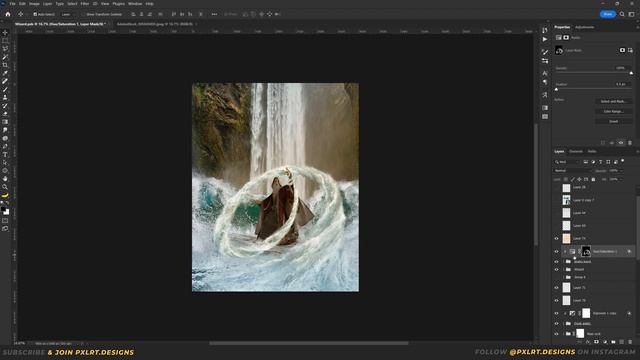Toggle the layer filter on/off switch
Screen dimensions: 640x360
pyautogui.click(x=623, y=161)
